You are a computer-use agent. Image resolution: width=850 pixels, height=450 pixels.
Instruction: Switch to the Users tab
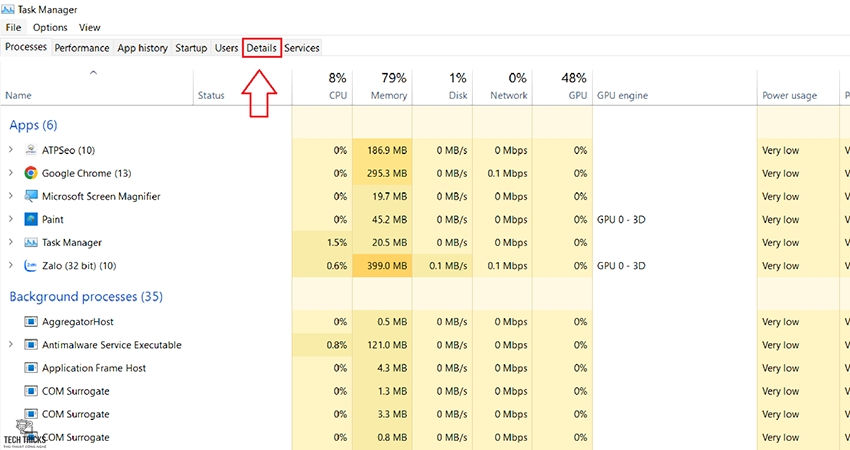pos(226,48)
